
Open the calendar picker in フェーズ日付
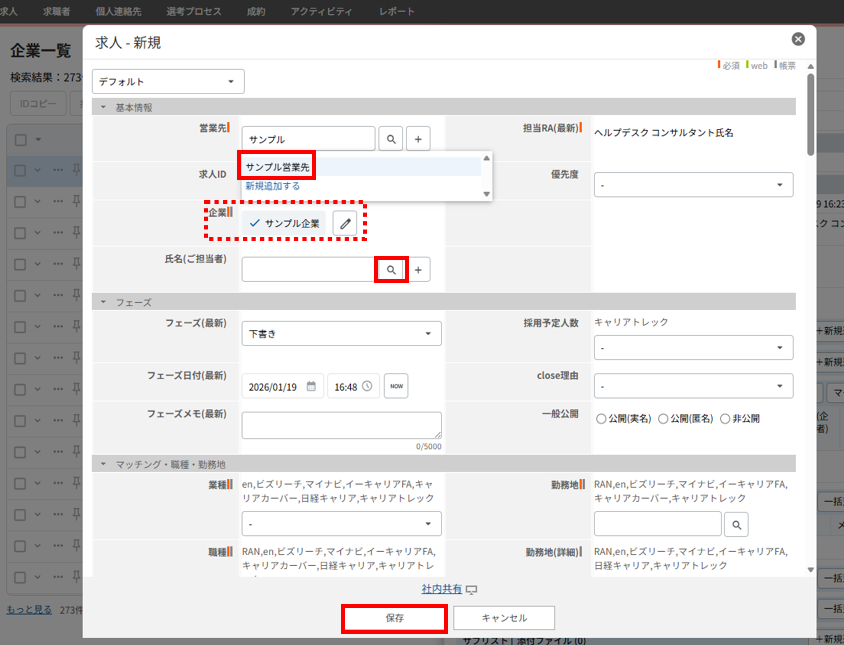point(312,386)
